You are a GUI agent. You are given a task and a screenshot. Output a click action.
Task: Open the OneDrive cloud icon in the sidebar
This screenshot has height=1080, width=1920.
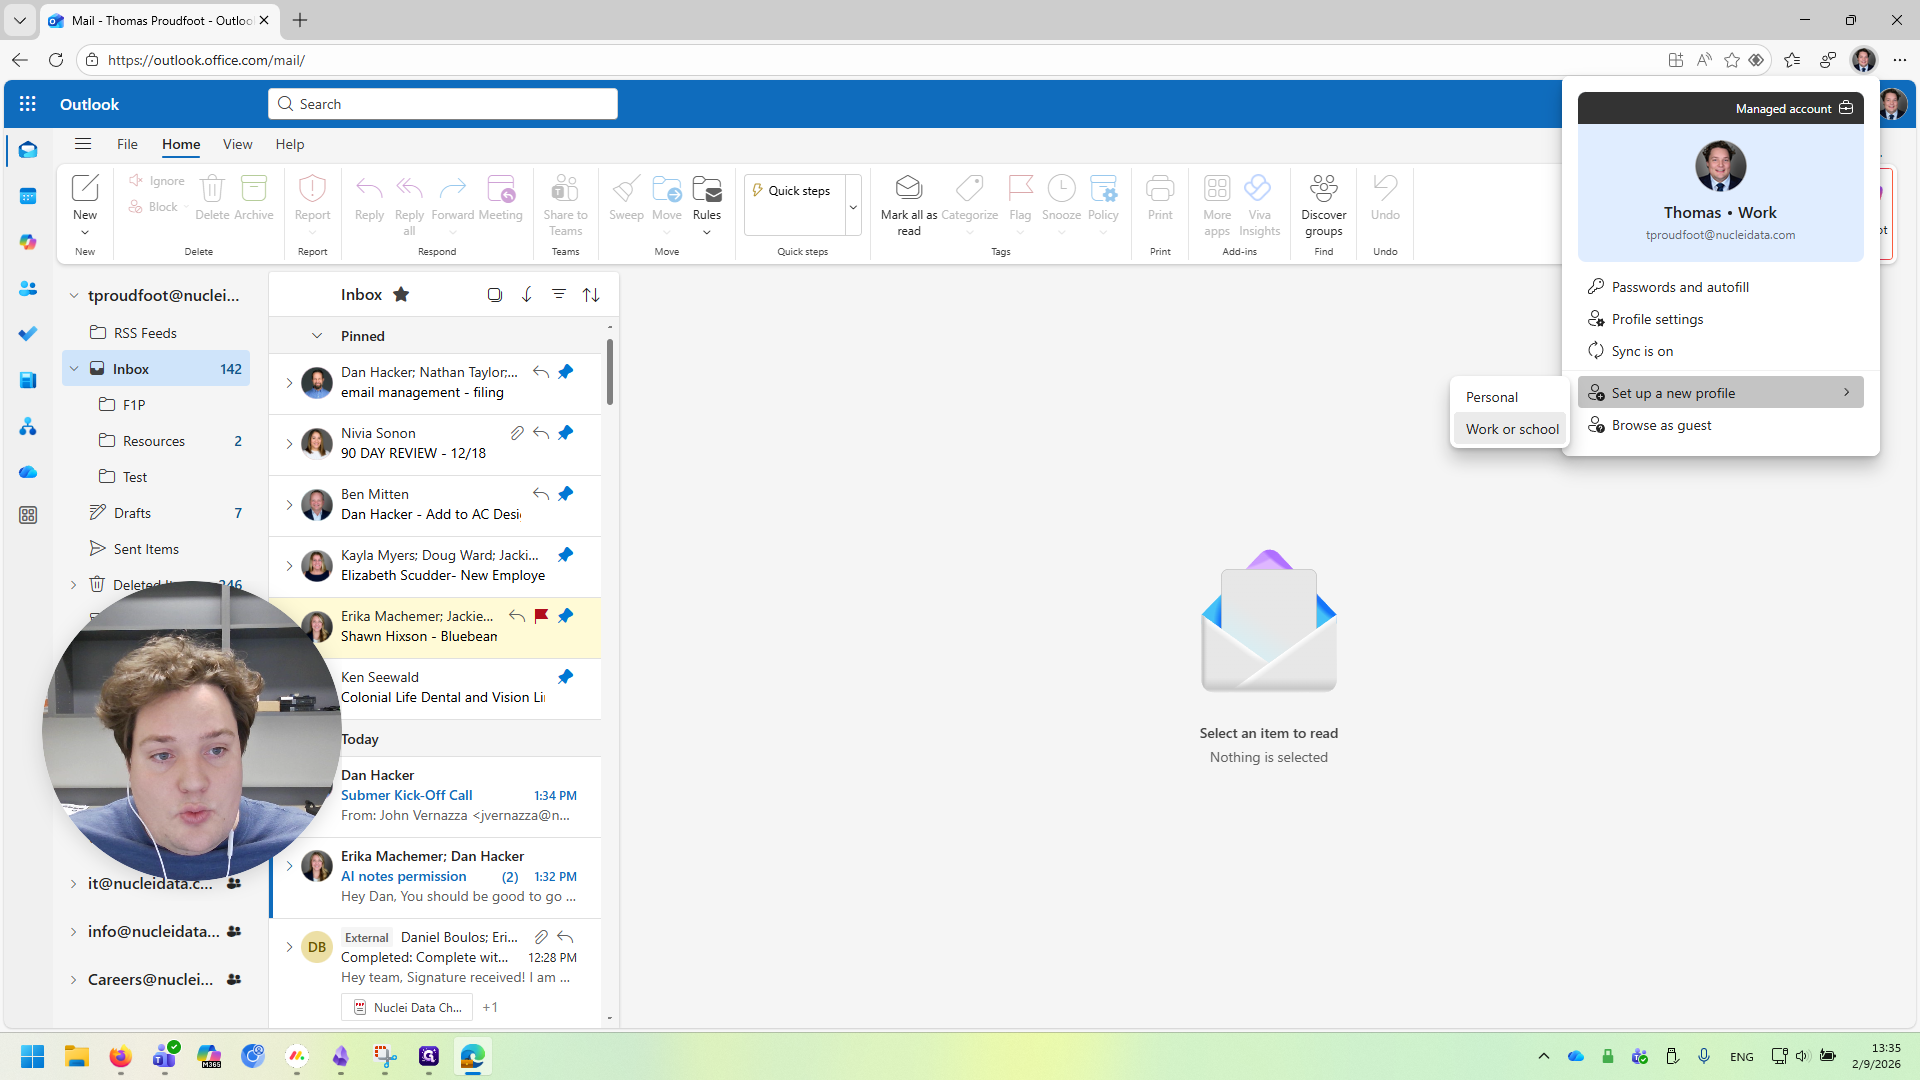pos(28,472)
